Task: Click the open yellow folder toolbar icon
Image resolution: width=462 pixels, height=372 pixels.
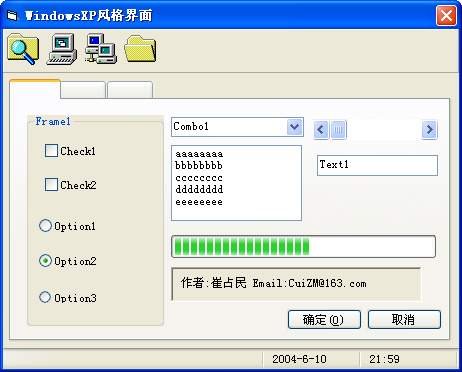Action: [140, 49]
